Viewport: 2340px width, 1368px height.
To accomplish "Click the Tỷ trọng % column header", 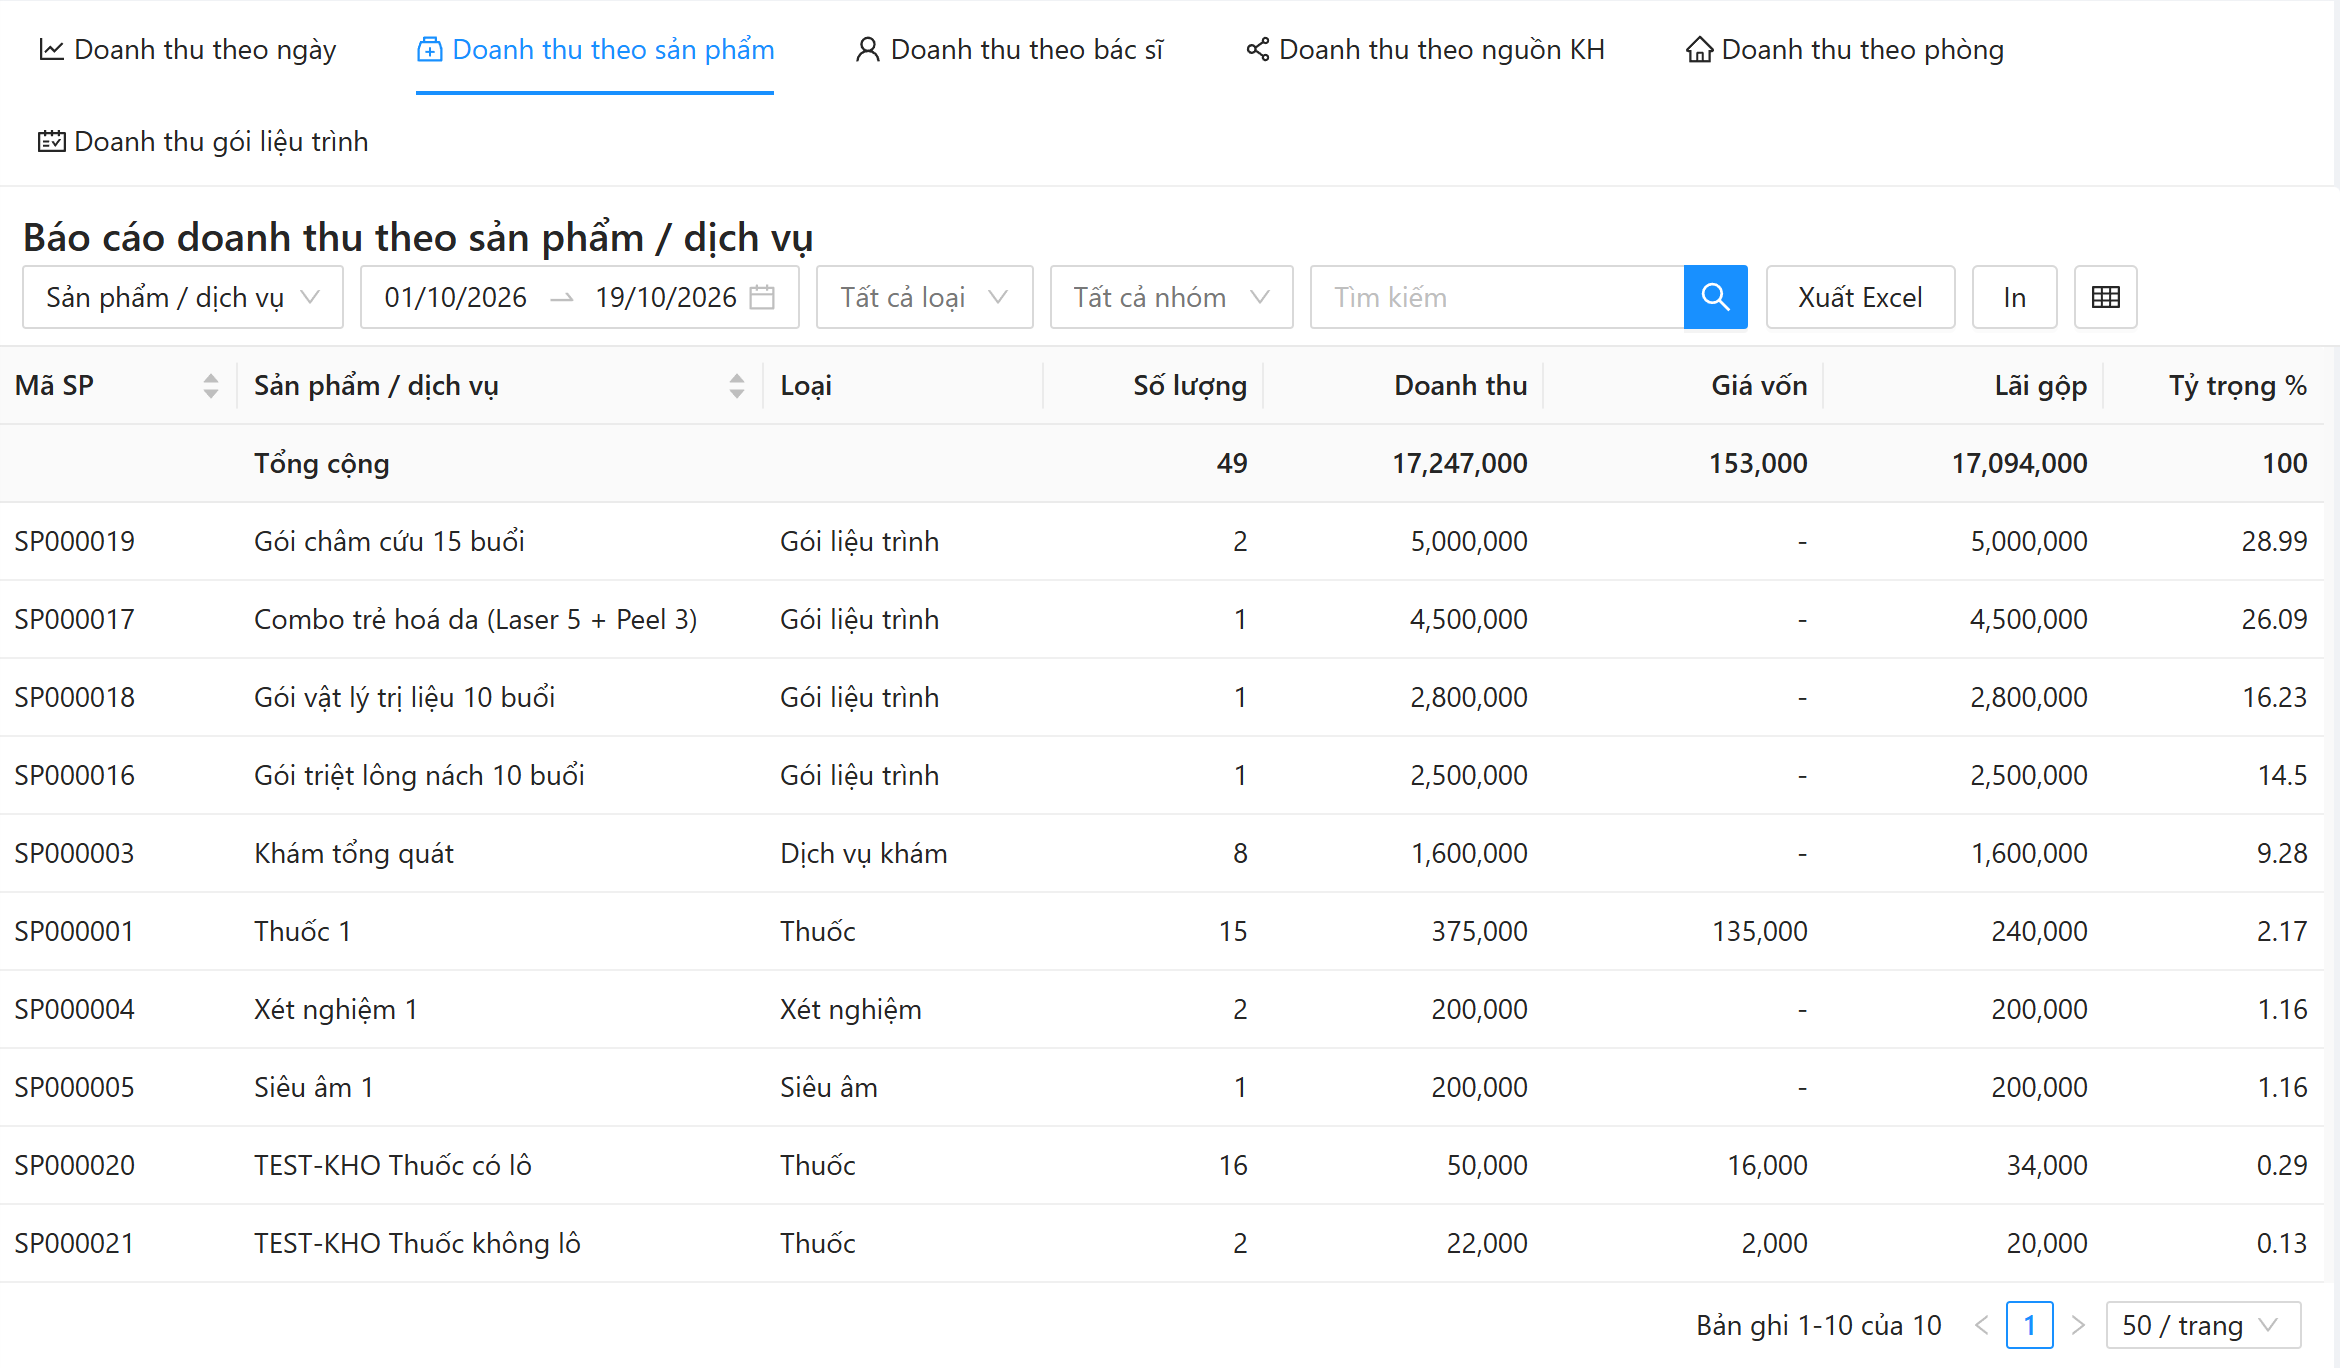I will [x=2237, y=386].
